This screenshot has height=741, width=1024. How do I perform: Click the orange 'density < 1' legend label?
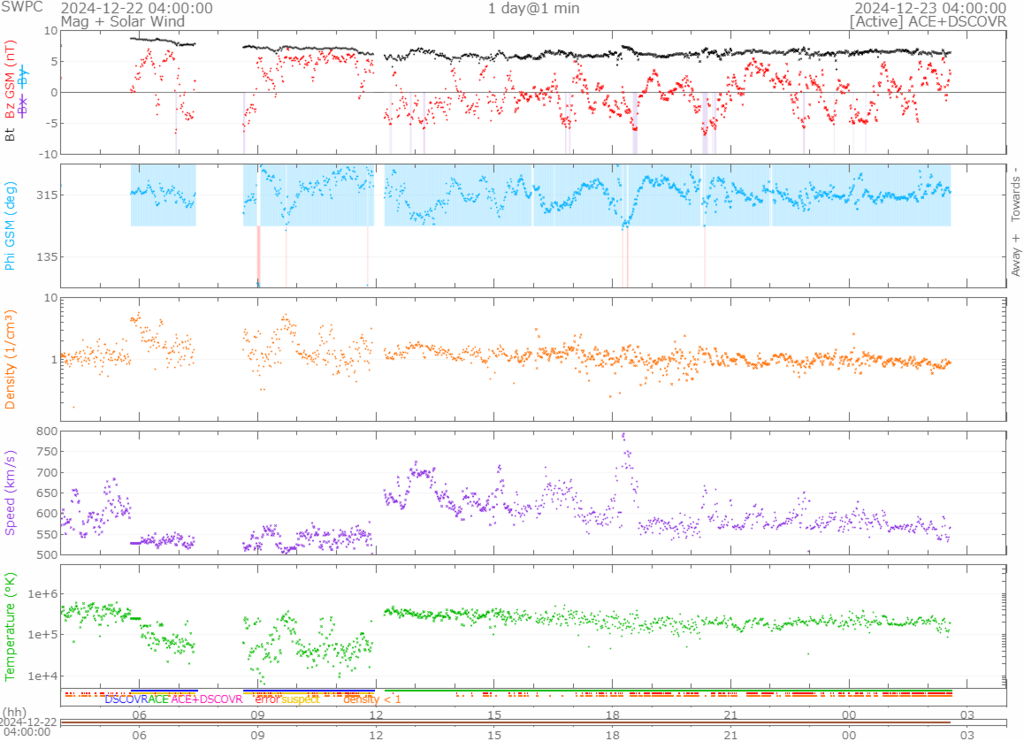coord(372,699)
